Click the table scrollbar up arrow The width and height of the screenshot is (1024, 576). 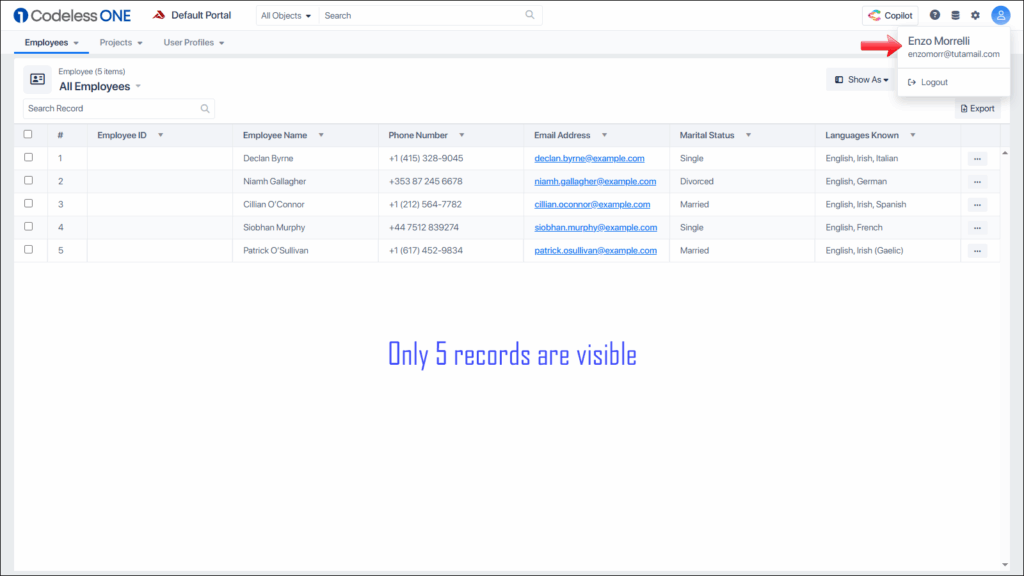pyautogui.click(x=1004, y=153)
